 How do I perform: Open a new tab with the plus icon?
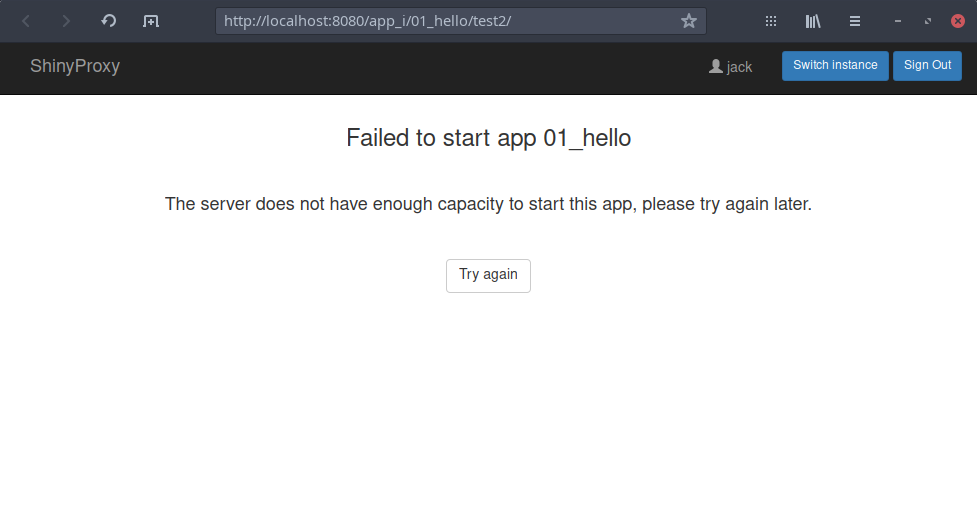pos(151,21)
